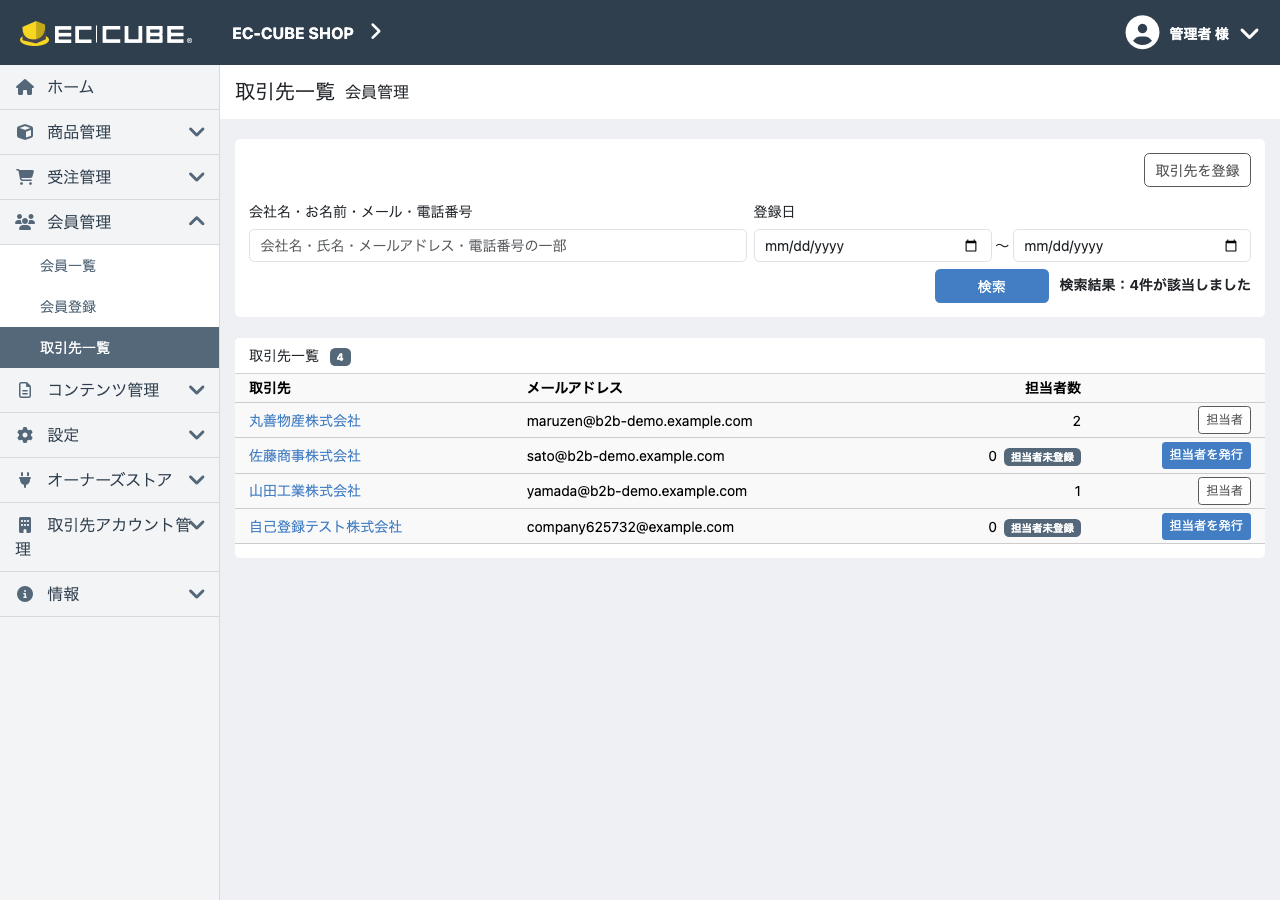Open 会員登録 in the sidebar
Screen dimensions: 1280x900
pos(109,307)
